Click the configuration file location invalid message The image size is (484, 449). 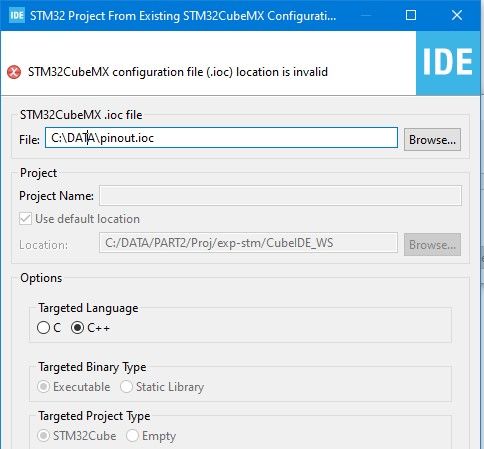pyautogui.click(x=178, y=72)
